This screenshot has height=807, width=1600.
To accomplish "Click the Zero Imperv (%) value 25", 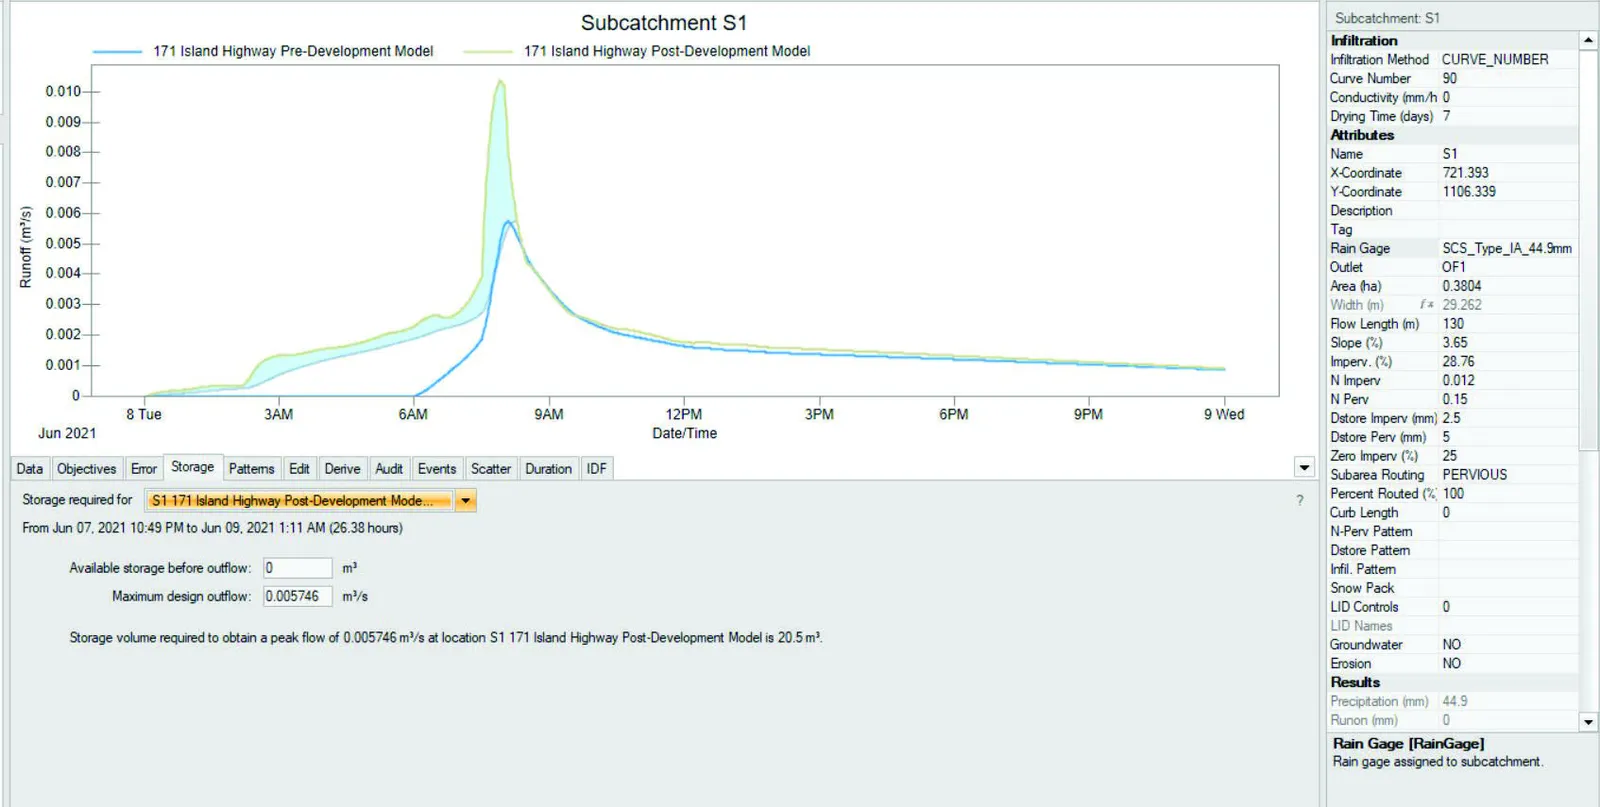I will (1449, 456).
